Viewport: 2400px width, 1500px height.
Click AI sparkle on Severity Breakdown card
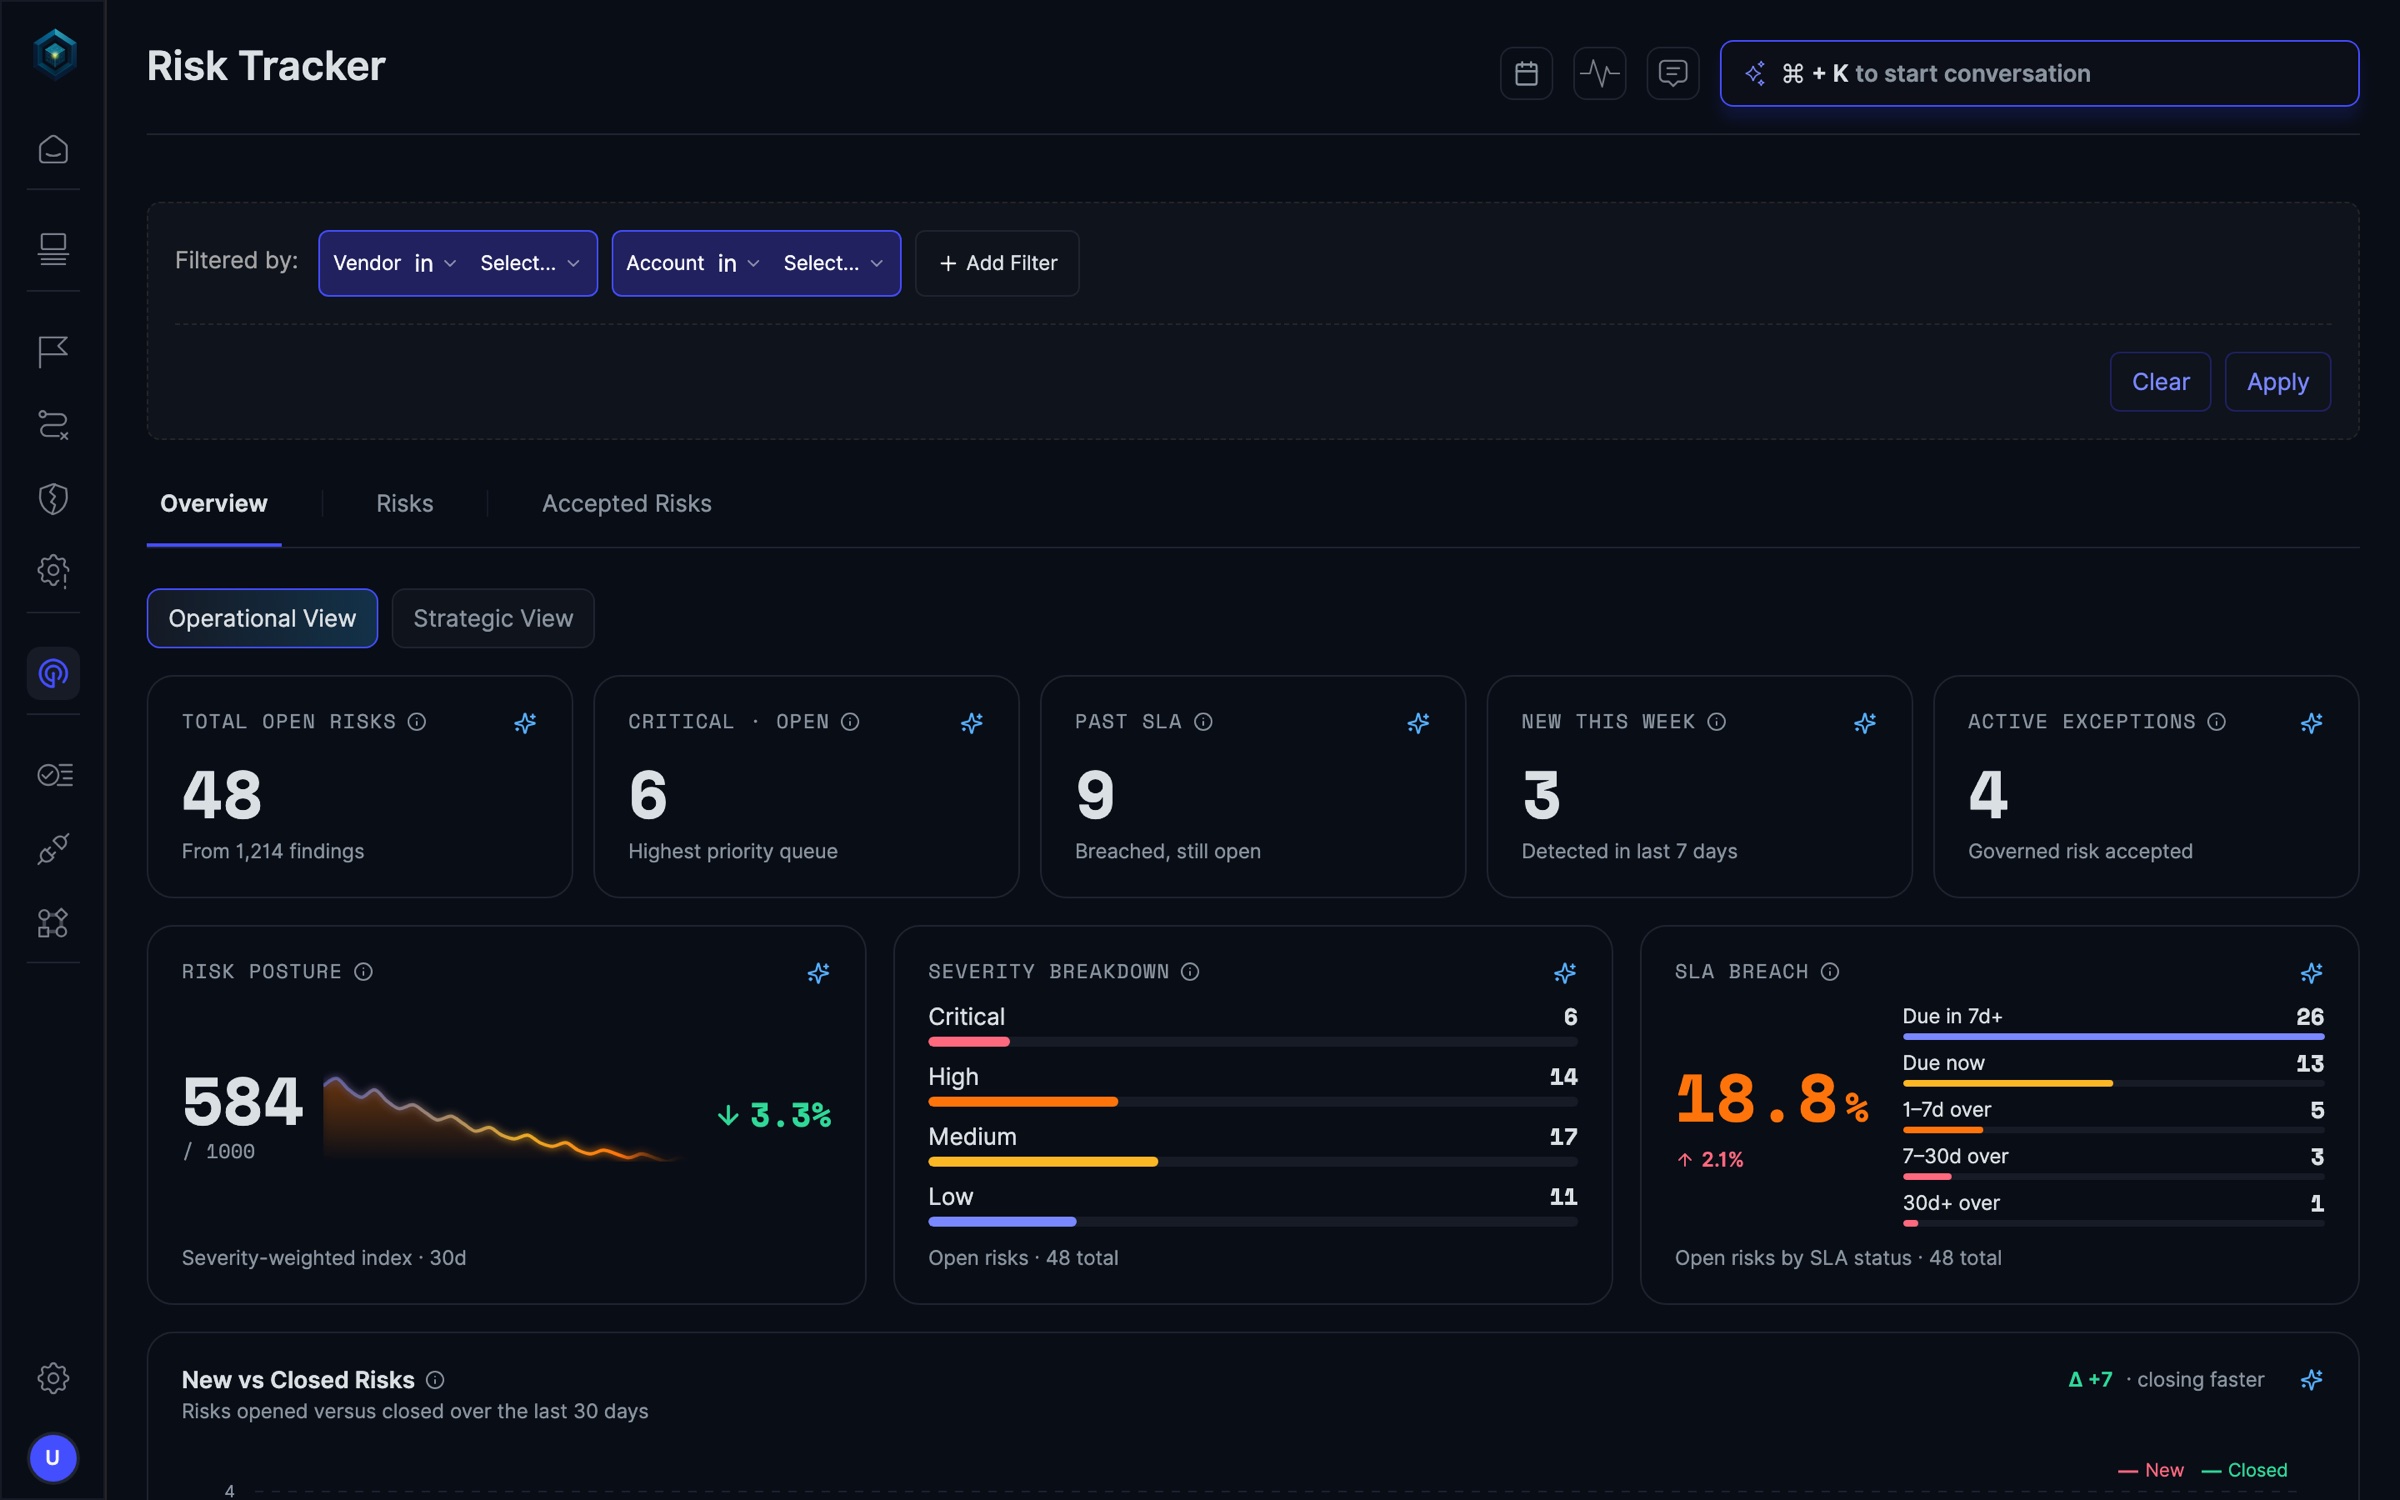1565,972
